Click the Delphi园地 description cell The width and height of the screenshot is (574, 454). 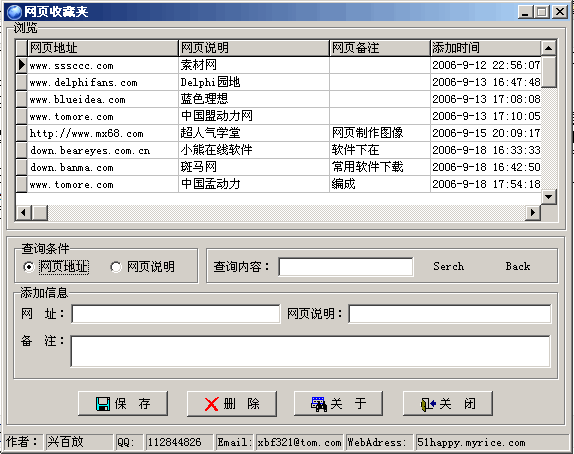254,82
